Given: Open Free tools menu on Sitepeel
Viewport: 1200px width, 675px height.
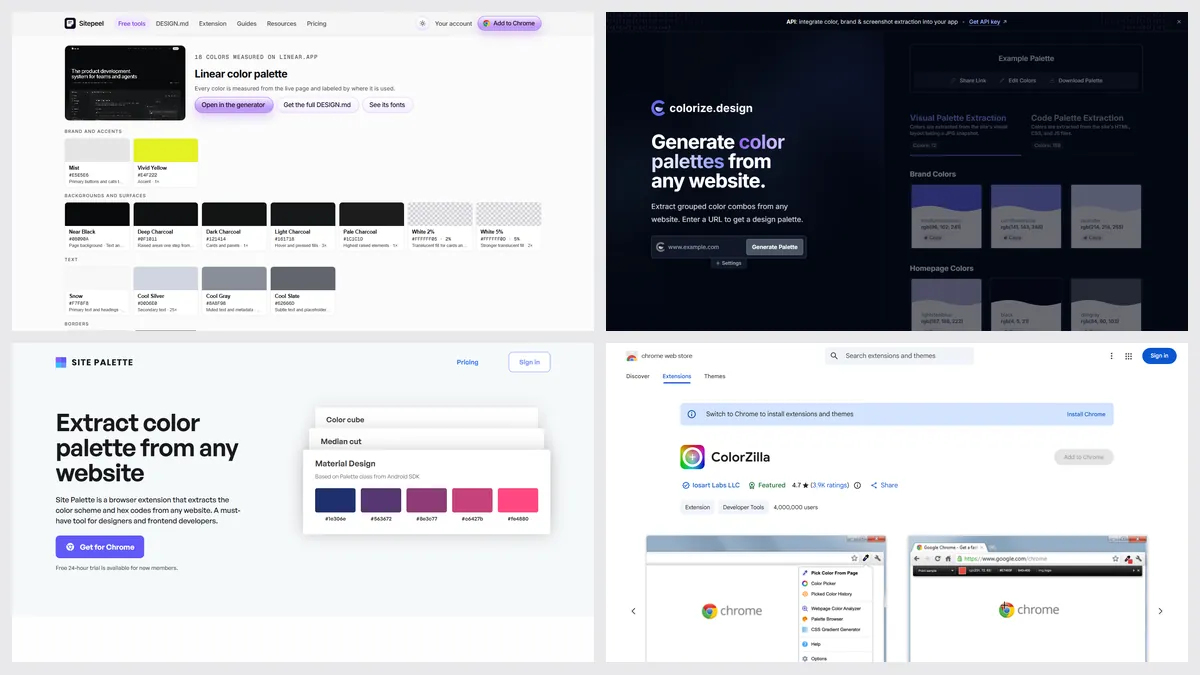Looking at the screenshot, I should (x=131, y=23).
